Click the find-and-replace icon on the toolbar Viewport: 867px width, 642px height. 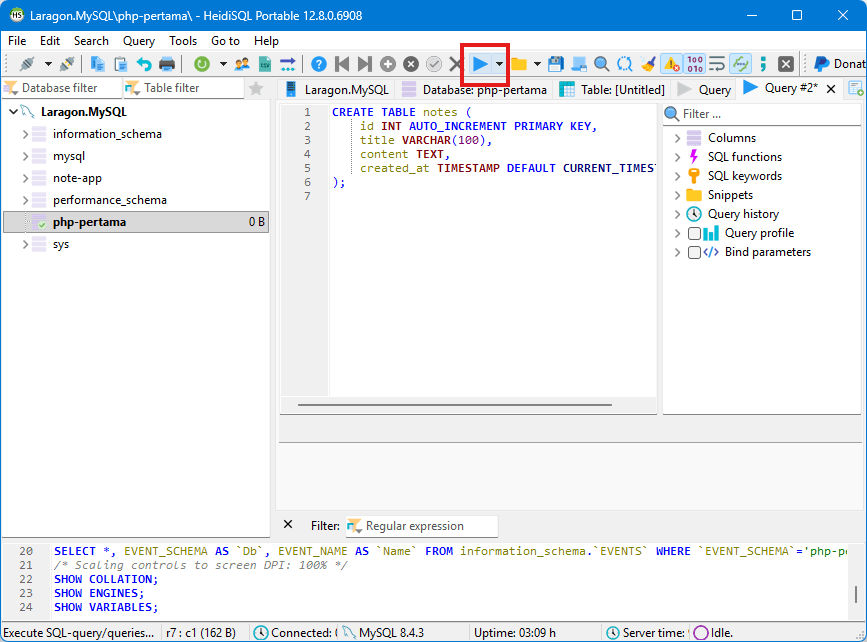625,63
